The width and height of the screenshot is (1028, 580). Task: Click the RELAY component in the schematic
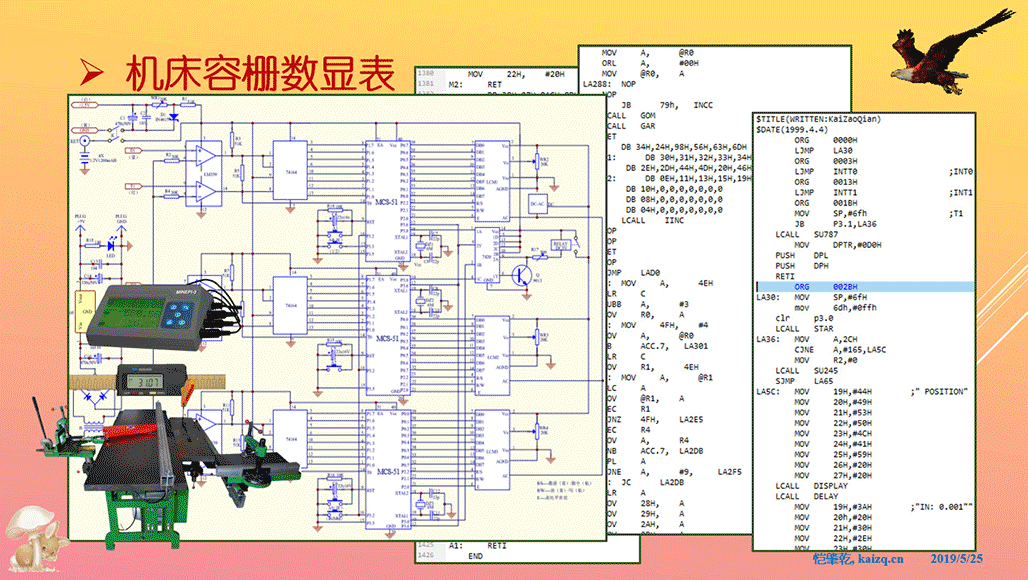(x=561, y=245)
